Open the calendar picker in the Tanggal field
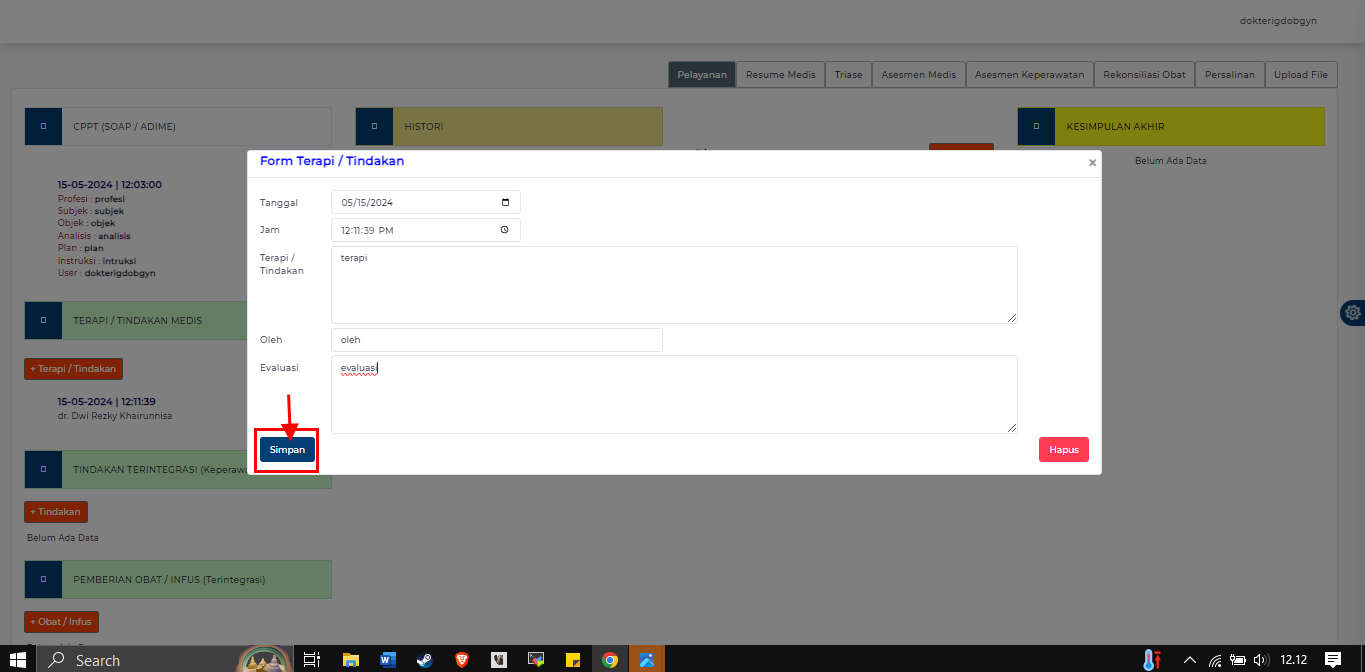This screenshot has width=1365, height=672. tap(505, 202)
